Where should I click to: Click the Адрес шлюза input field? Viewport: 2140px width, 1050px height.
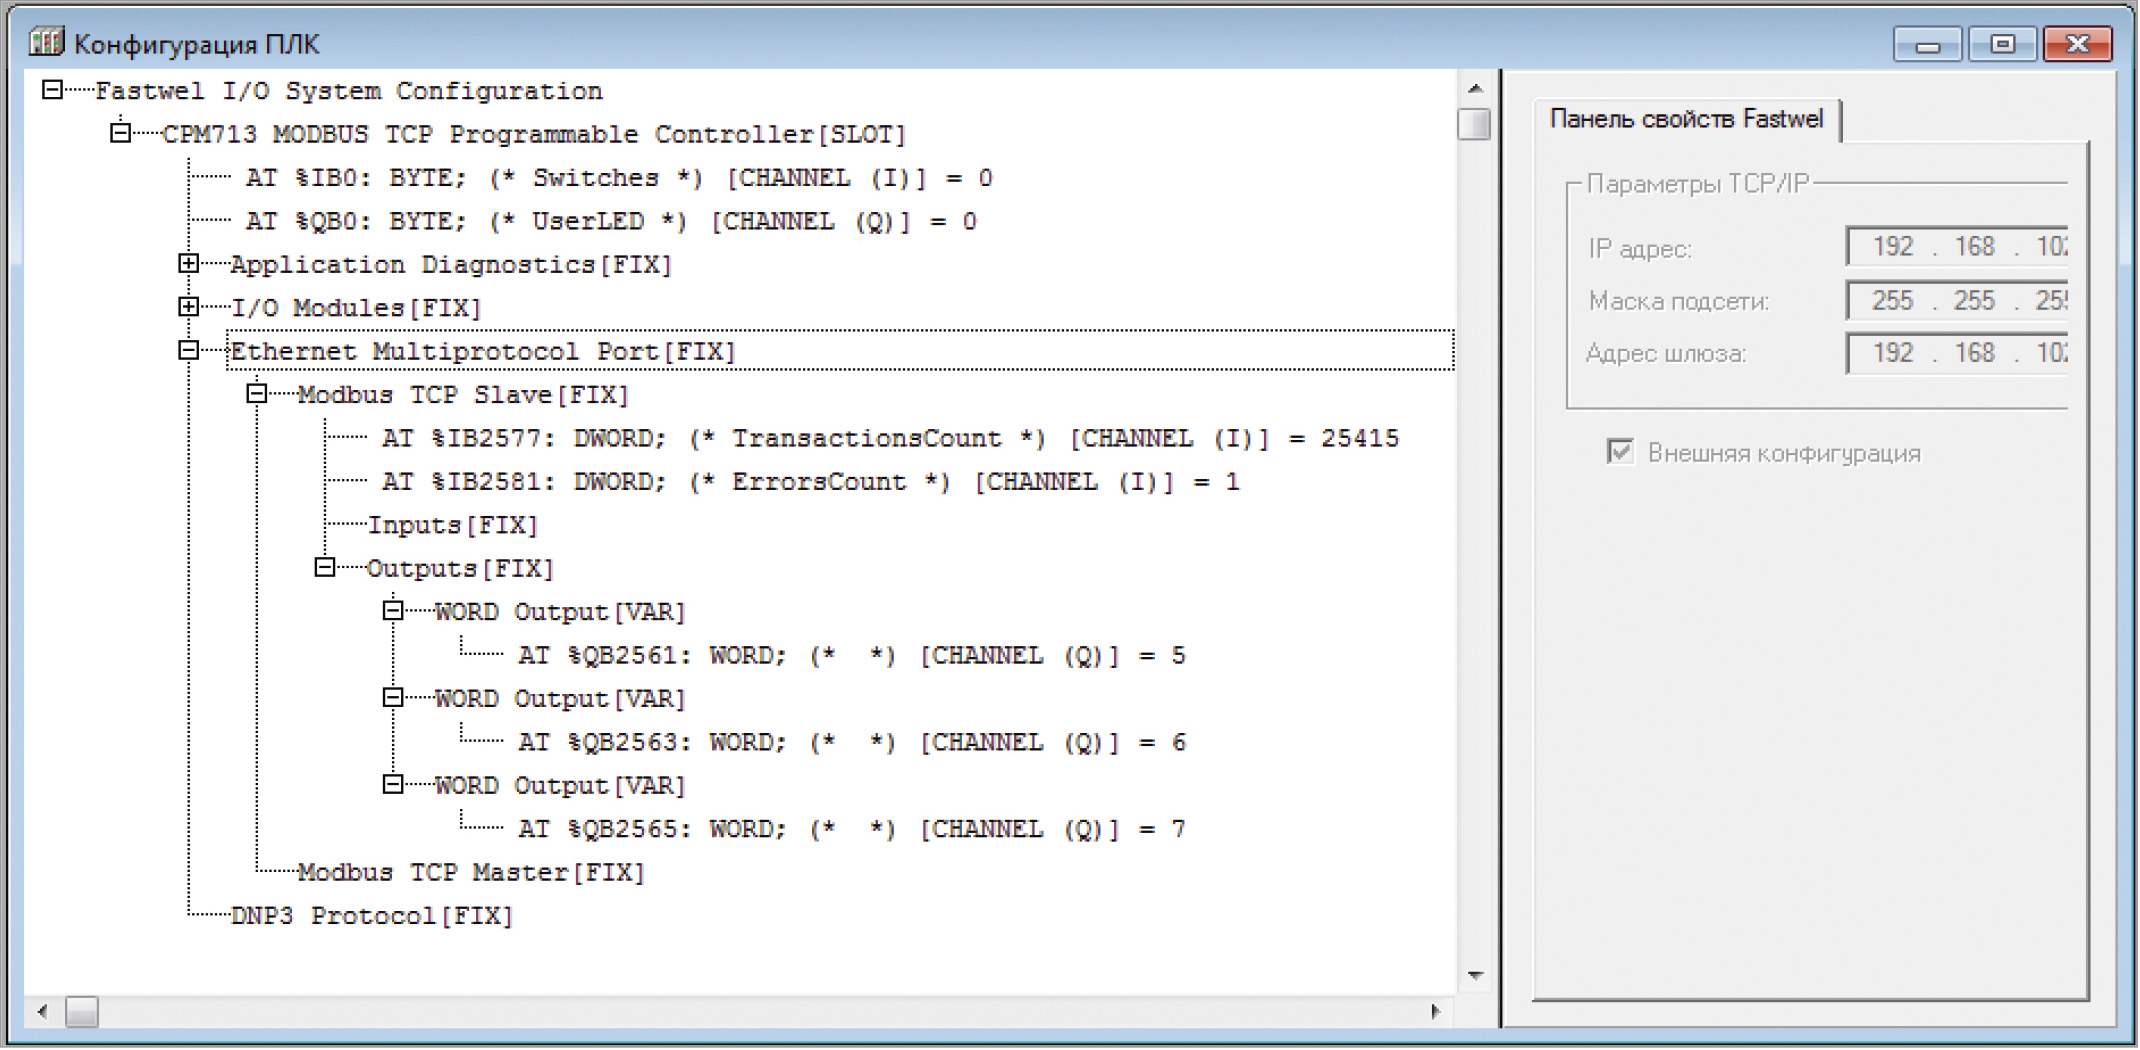(x=1957, y=353)
